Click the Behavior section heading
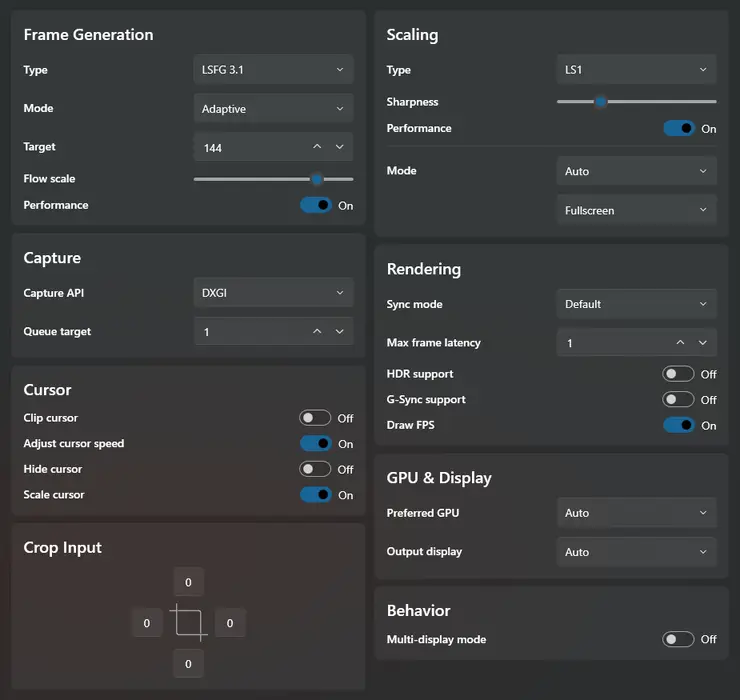Screen dimensions: 740x700 pos(418,610)
